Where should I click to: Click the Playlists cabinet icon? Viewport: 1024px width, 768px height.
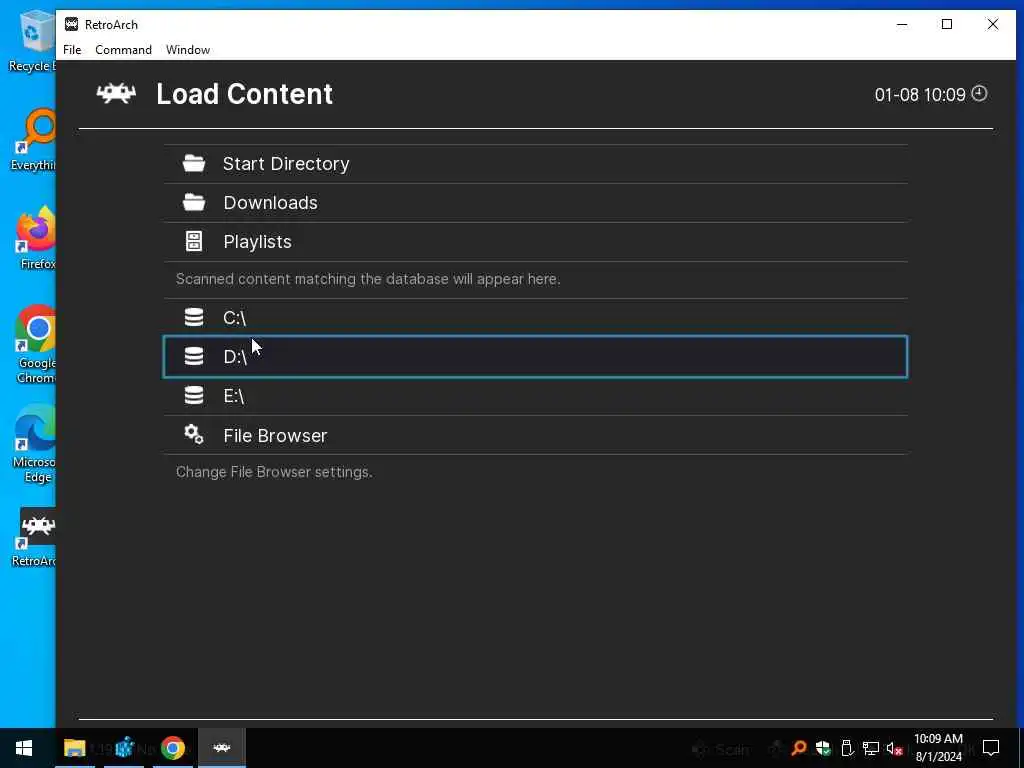click(x=194, y=241)
